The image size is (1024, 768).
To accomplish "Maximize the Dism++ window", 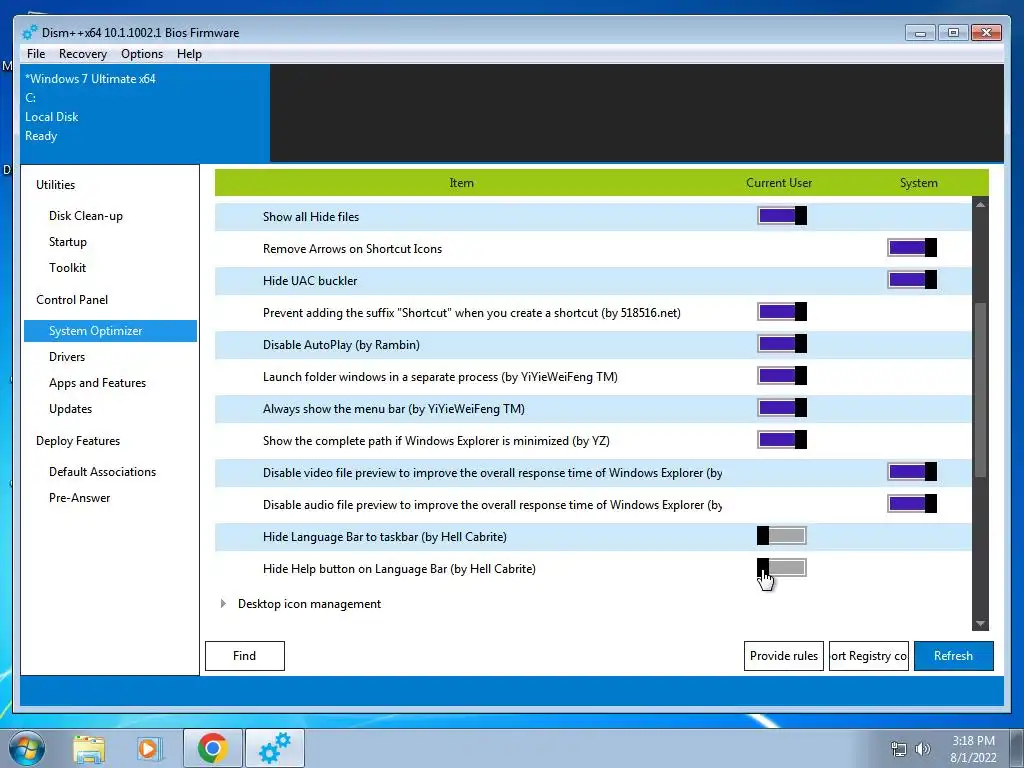I will 953,33.
